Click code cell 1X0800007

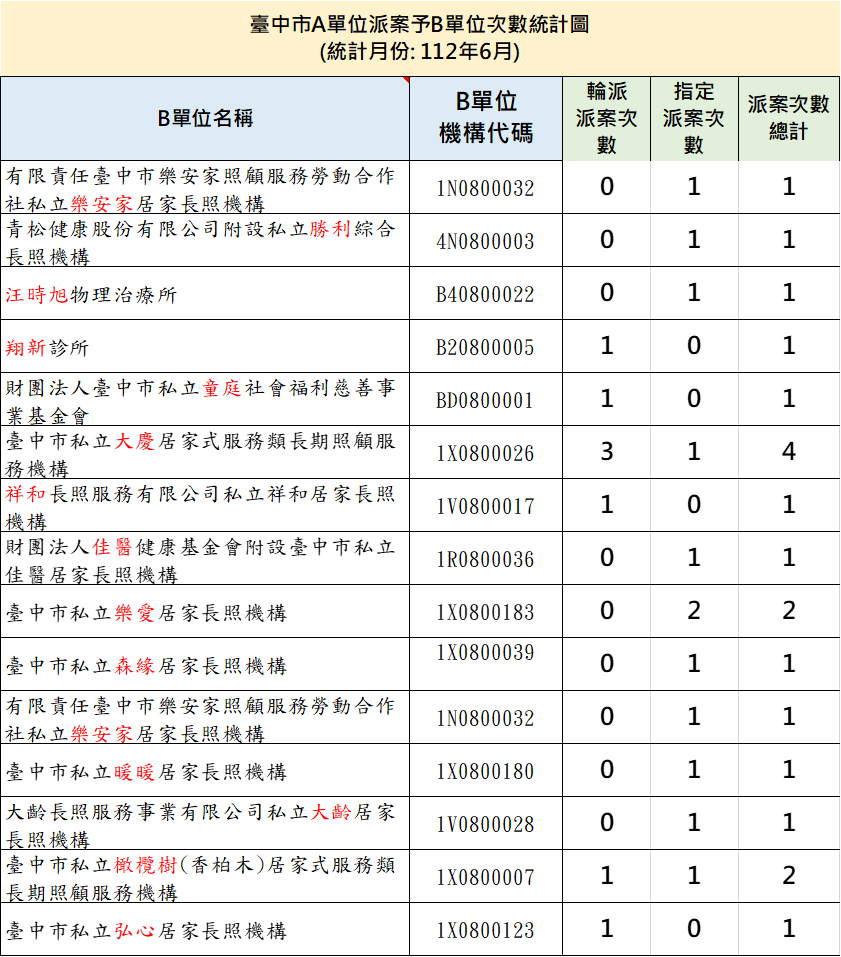(486, 878)
